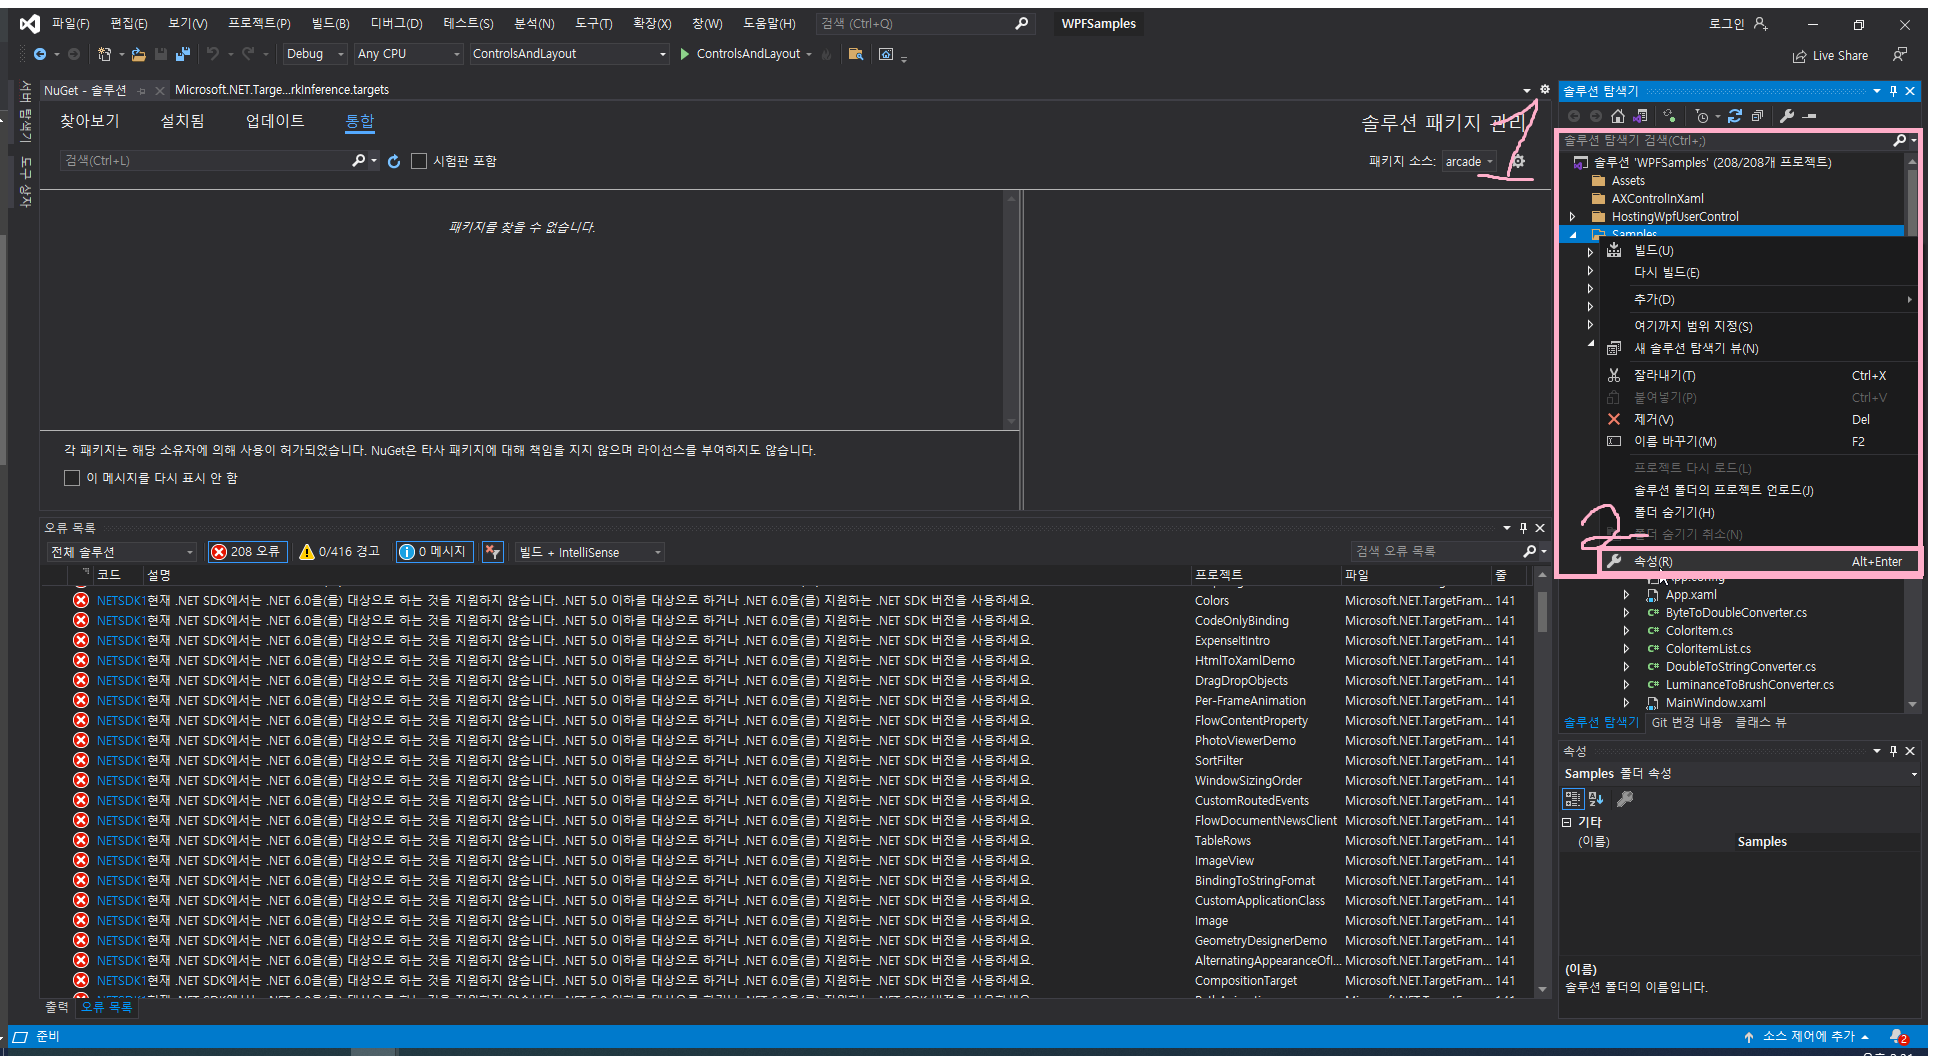1936x1056 pixels.
Task: Start ControlsAndLayout with green play icon
Action: (x=685, y=54)
